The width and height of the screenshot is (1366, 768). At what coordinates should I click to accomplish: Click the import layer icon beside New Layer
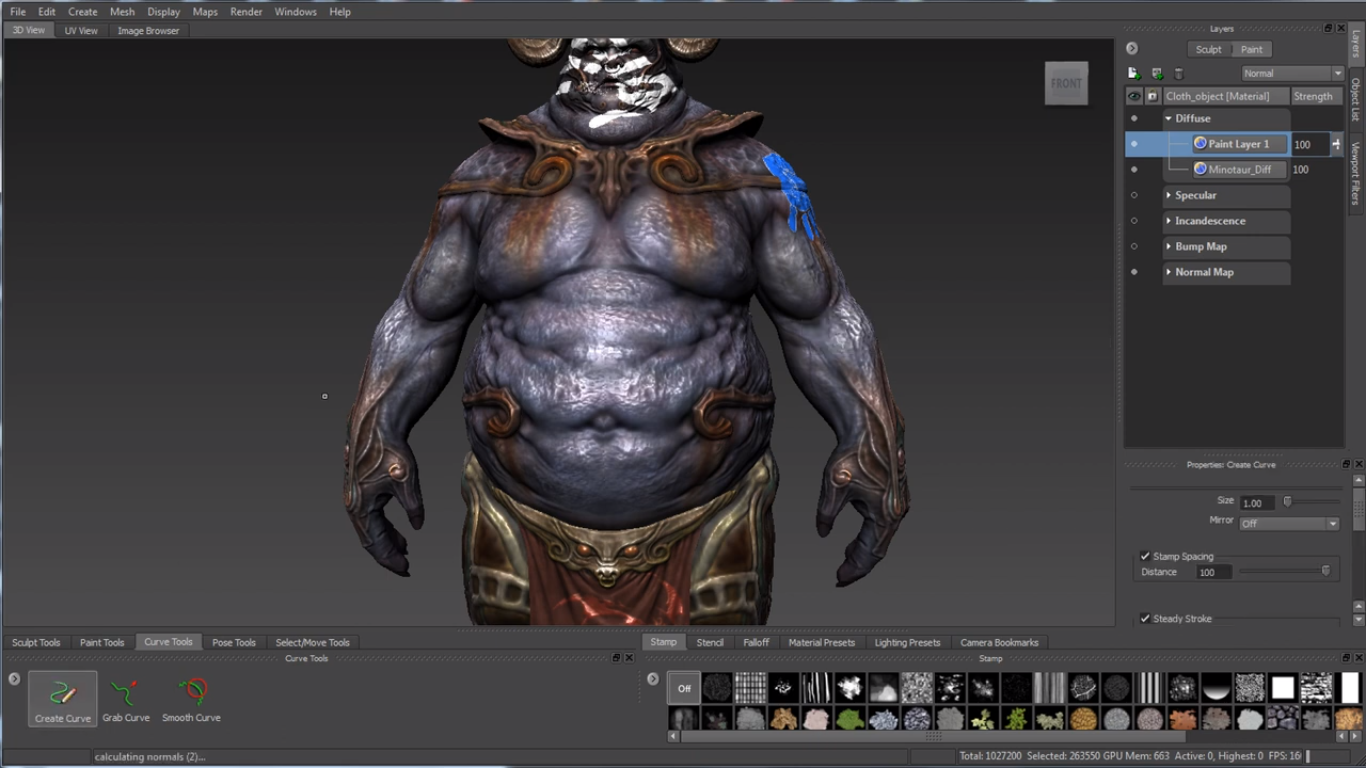click(x=1157, y=73)
